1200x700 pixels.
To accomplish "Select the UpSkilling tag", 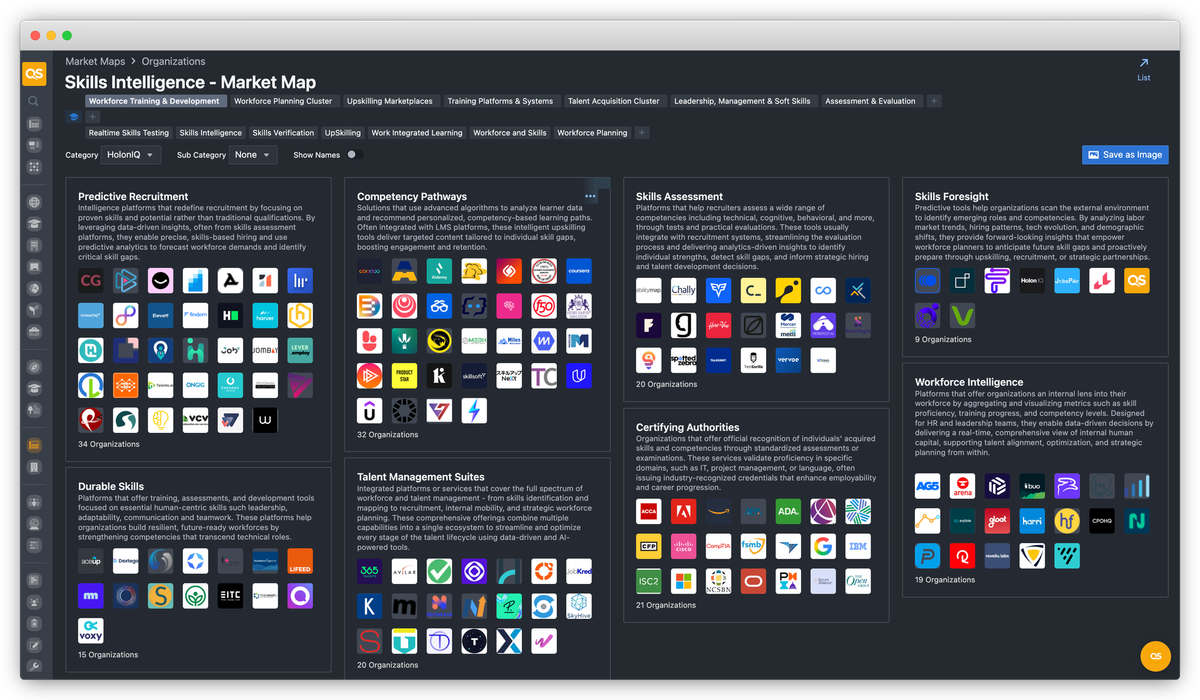I will 343,133.
